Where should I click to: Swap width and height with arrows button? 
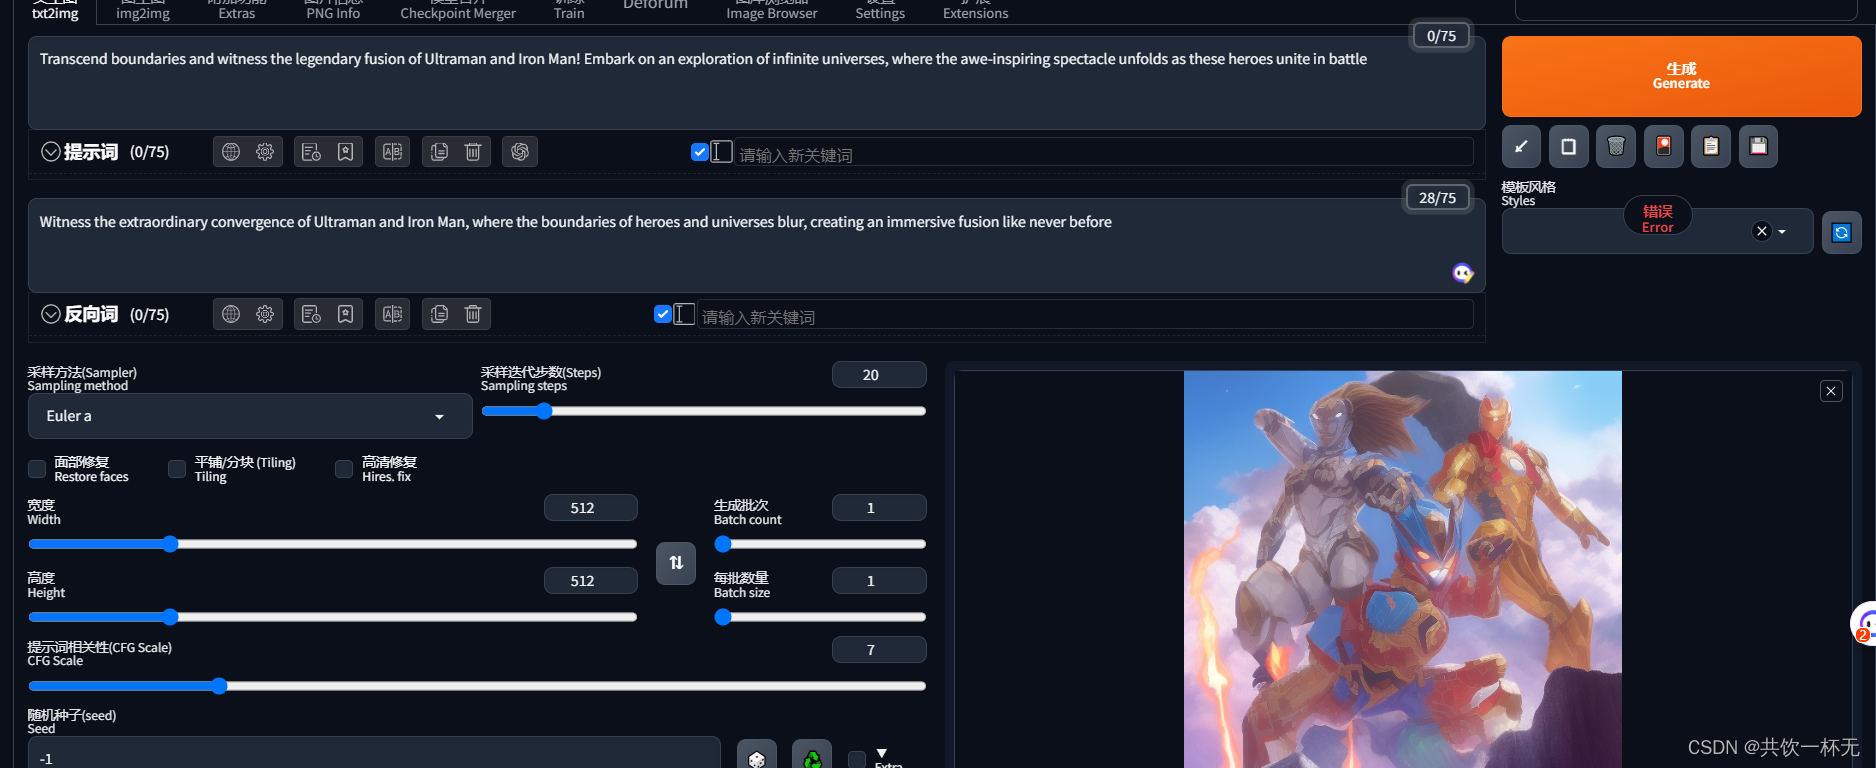(676, 563)
